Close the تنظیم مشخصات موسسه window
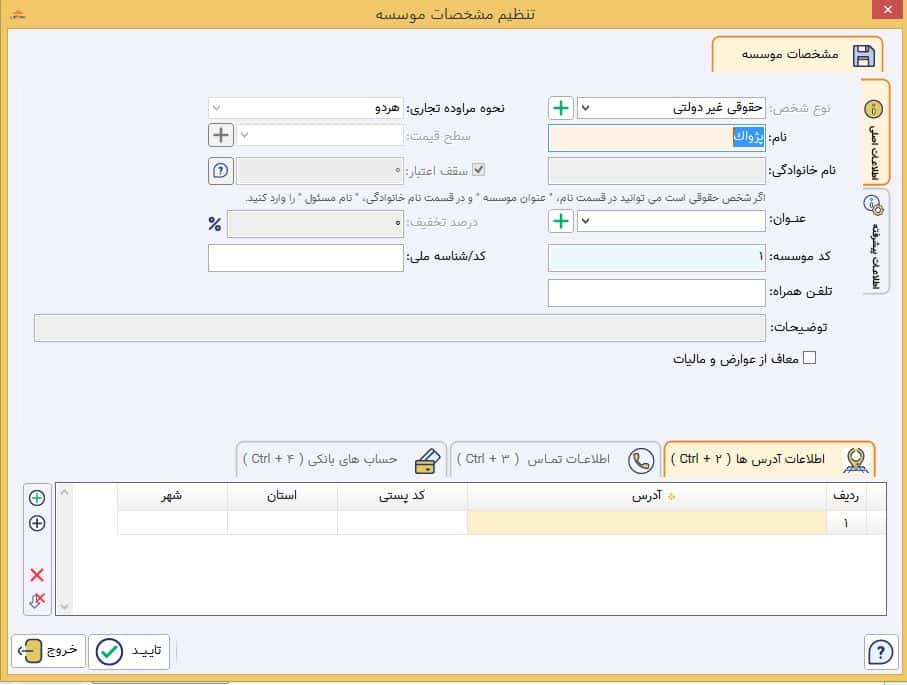Viewport: 907px width, 685px height. [888, 10]
